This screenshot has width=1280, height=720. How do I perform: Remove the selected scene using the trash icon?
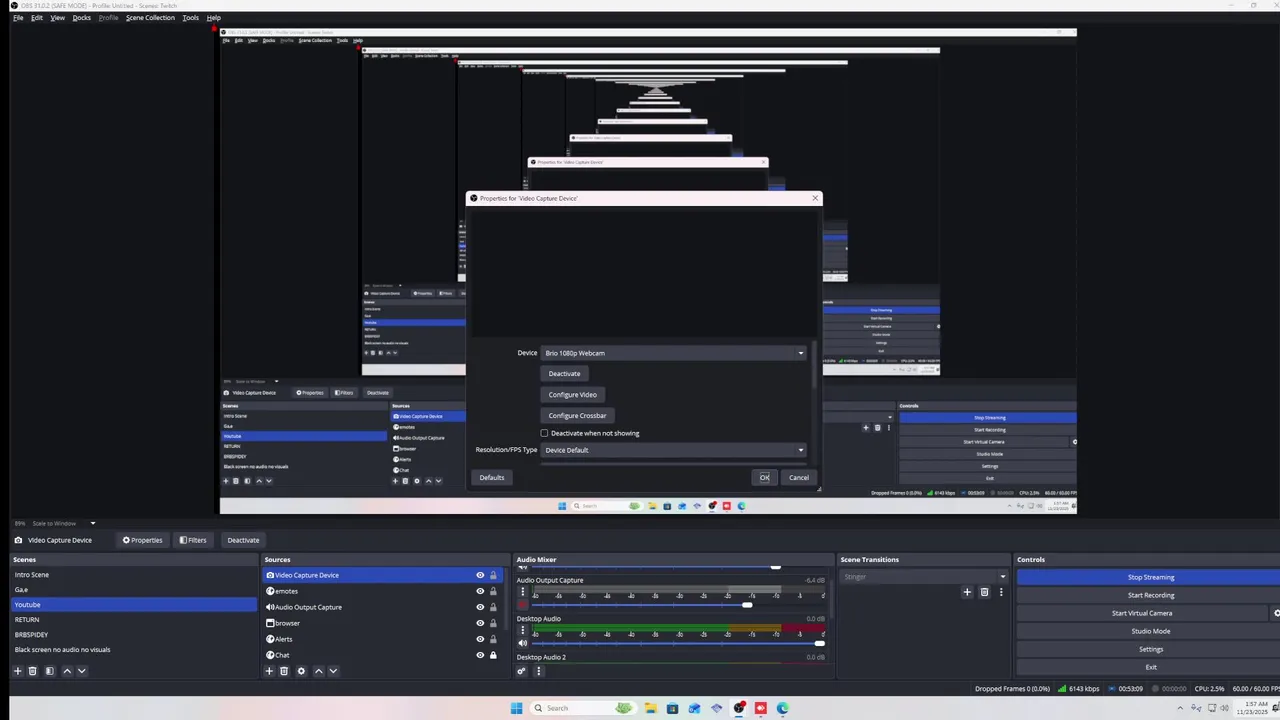(x=32, y=671)
